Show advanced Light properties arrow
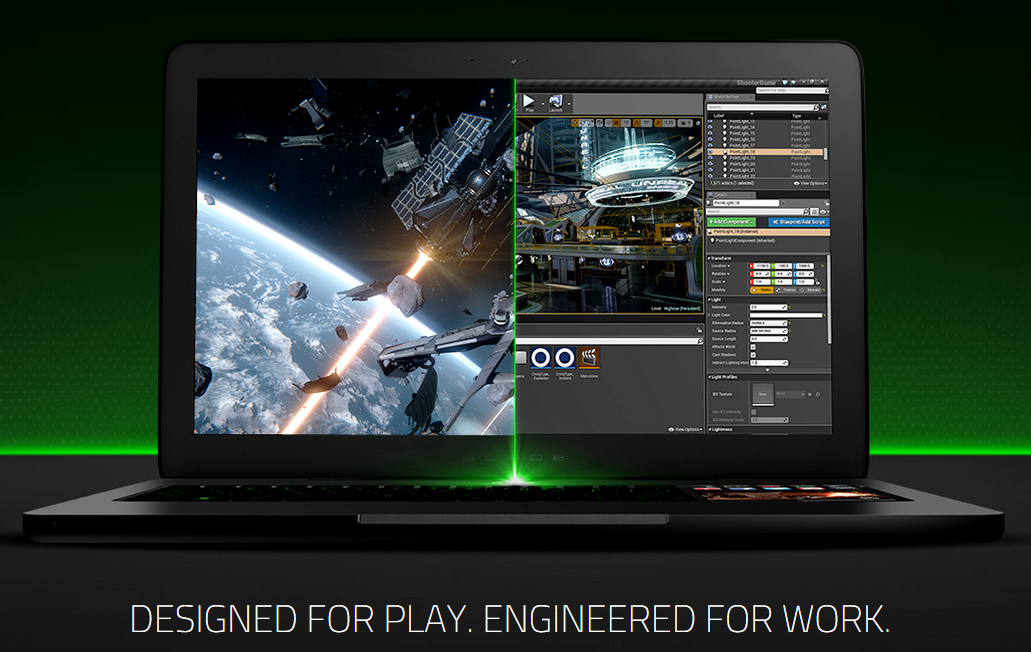The height and width of the screenshot is (652, 1031). 767,370
